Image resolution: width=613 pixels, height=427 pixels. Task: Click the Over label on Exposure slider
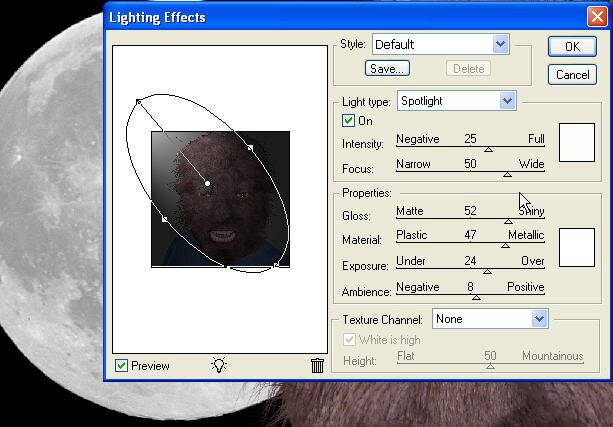[x=533, y=261]
